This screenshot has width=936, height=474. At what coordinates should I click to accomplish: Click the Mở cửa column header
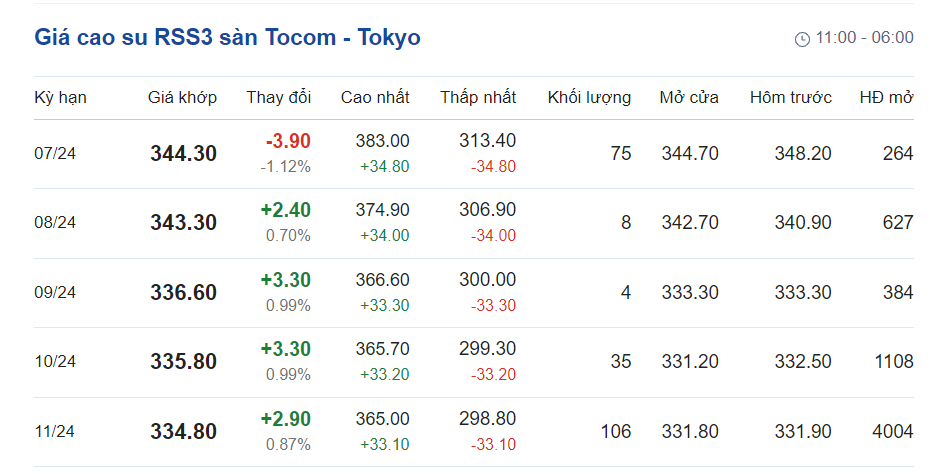(689, 97)
